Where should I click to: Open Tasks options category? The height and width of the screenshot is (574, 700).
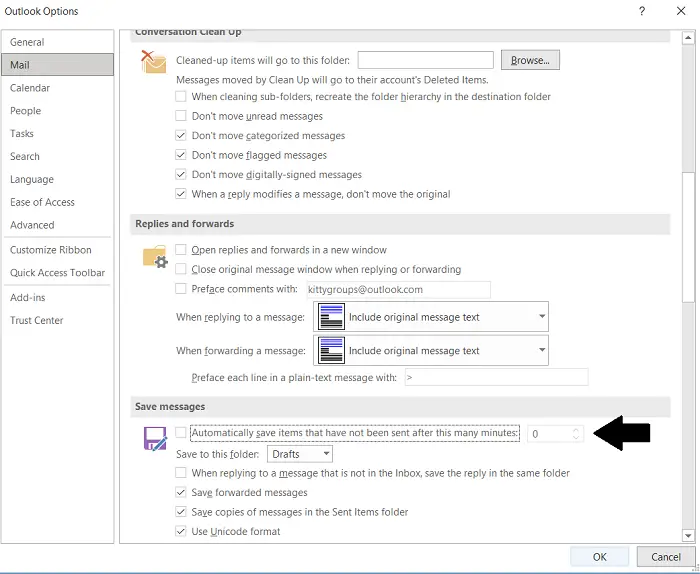pos(58,133)
